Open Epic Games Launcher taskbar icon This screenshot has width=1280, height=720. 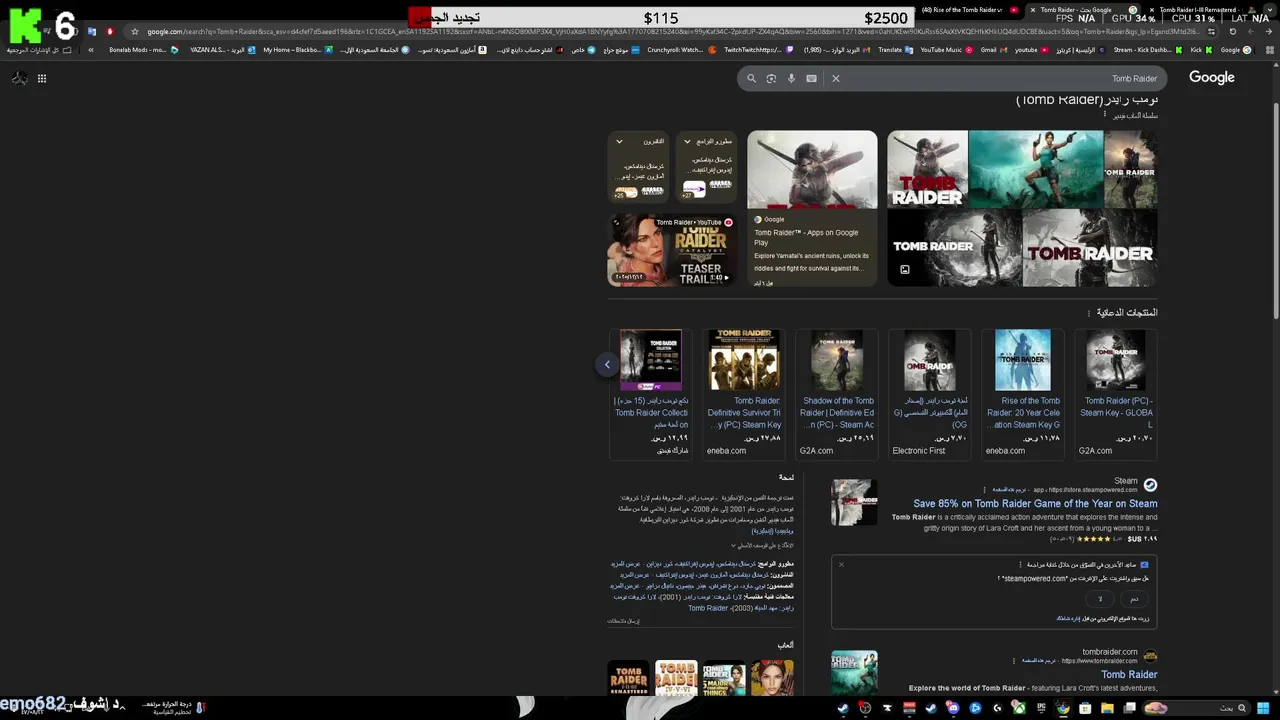click(1041, 708)
